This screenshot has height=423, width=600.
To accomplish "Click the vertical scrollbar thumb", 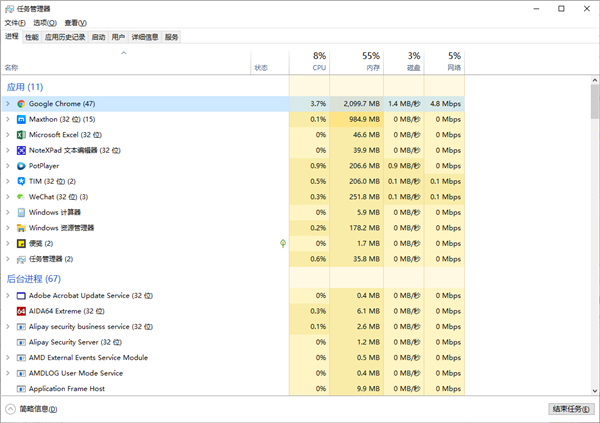I will pos(594,102).
